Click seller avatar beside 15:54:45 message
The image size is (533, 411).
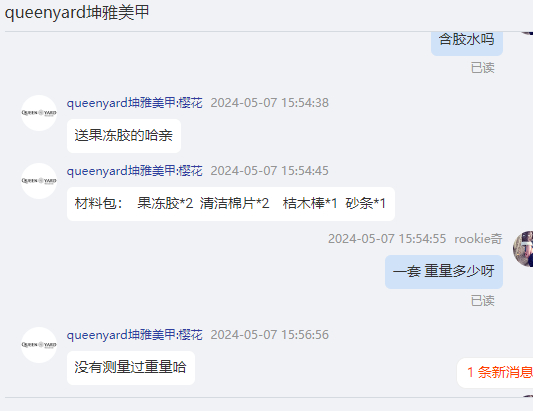[x=39, y=181]
